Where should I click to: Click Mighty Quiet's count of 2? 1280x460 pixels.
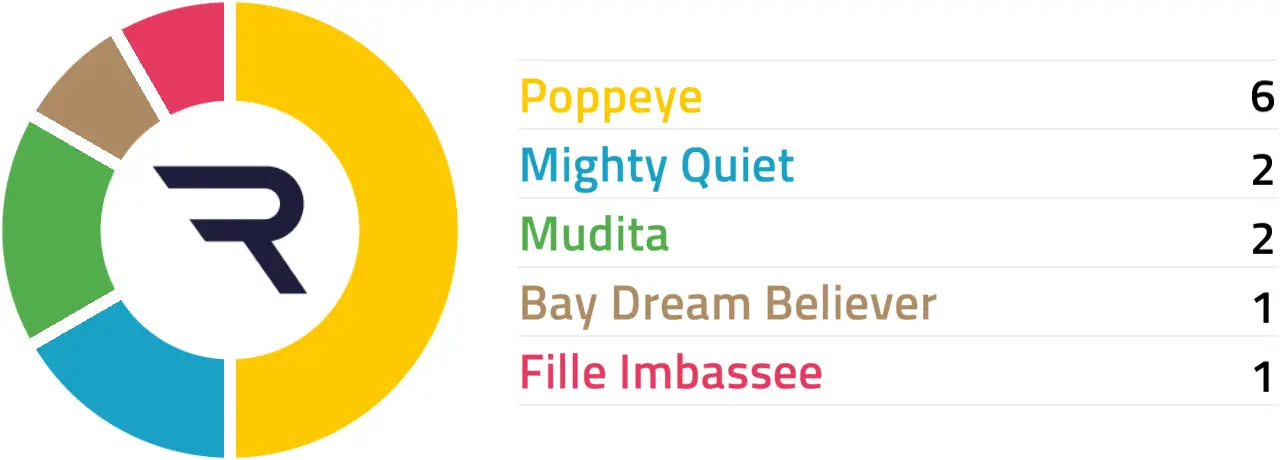(1262, 172)
